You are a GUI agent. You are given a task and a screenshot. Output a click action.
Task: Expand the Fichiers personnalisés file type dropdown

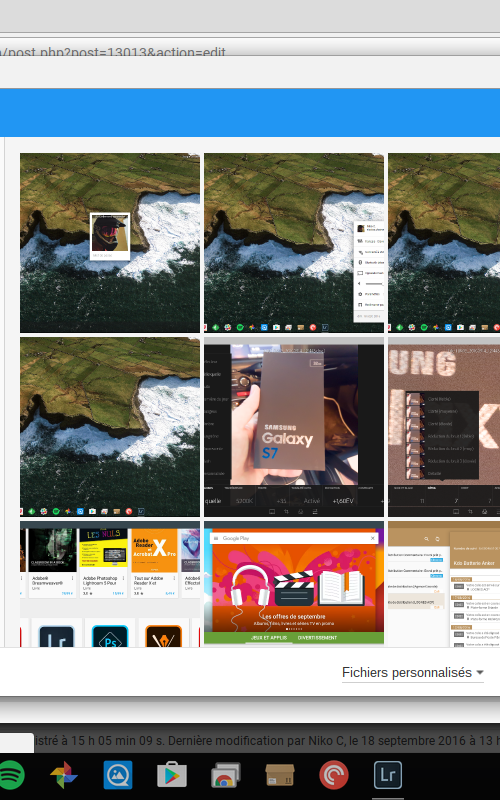413,672
